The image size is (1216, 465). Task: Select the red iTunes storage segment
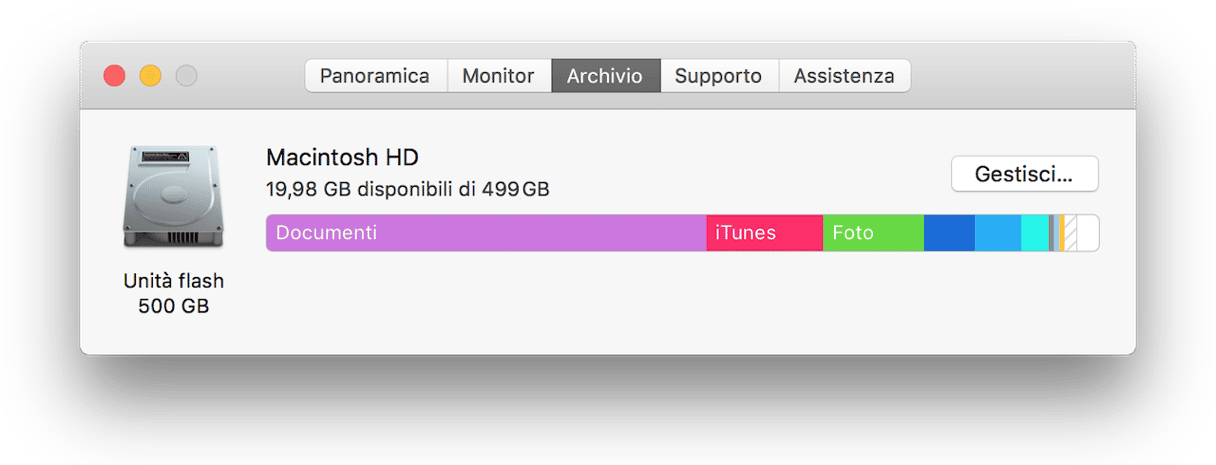[764, 233]
